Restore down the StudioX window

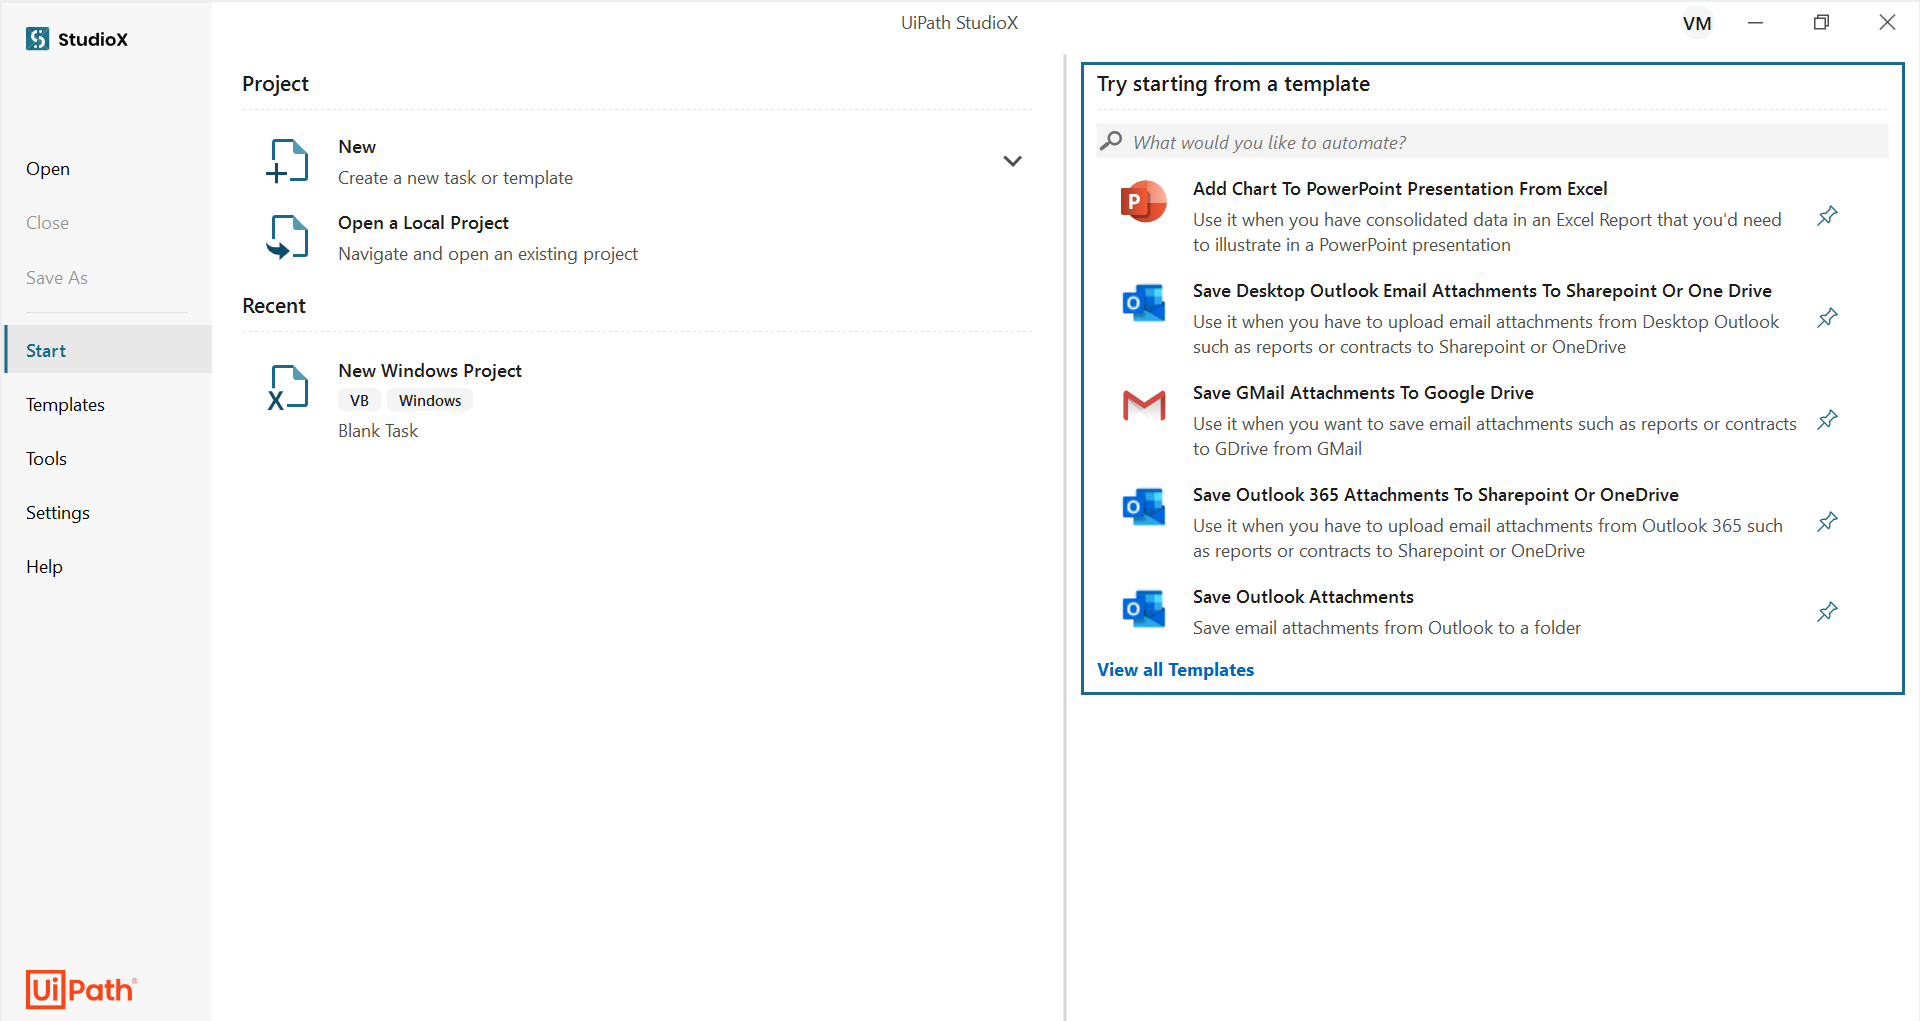[x=1821, y=23]
